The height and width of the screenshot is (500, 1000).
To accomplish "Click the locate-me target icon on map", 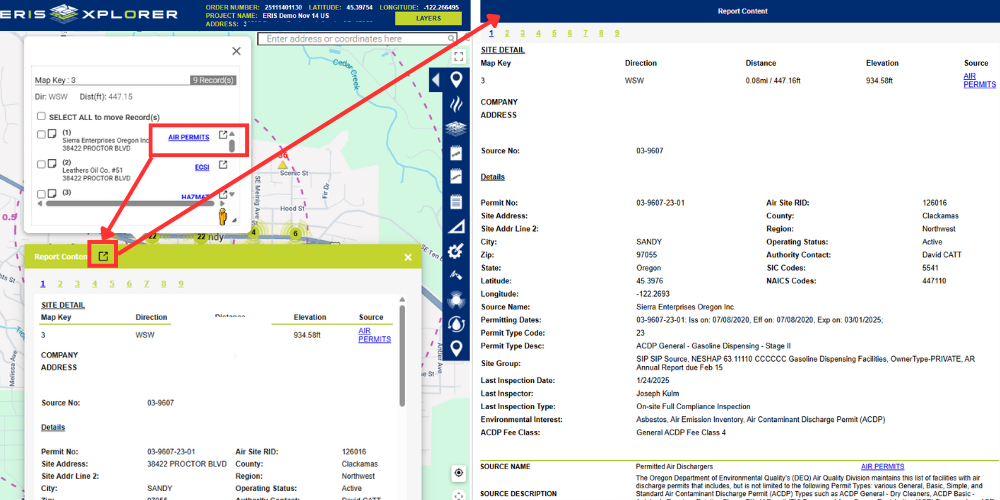I will pyautogui.click(x=458, y=472).
